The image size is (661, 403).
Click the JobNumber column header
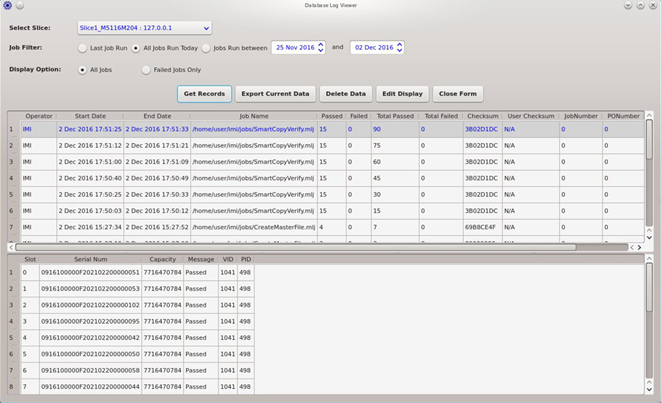click(581, 116)
